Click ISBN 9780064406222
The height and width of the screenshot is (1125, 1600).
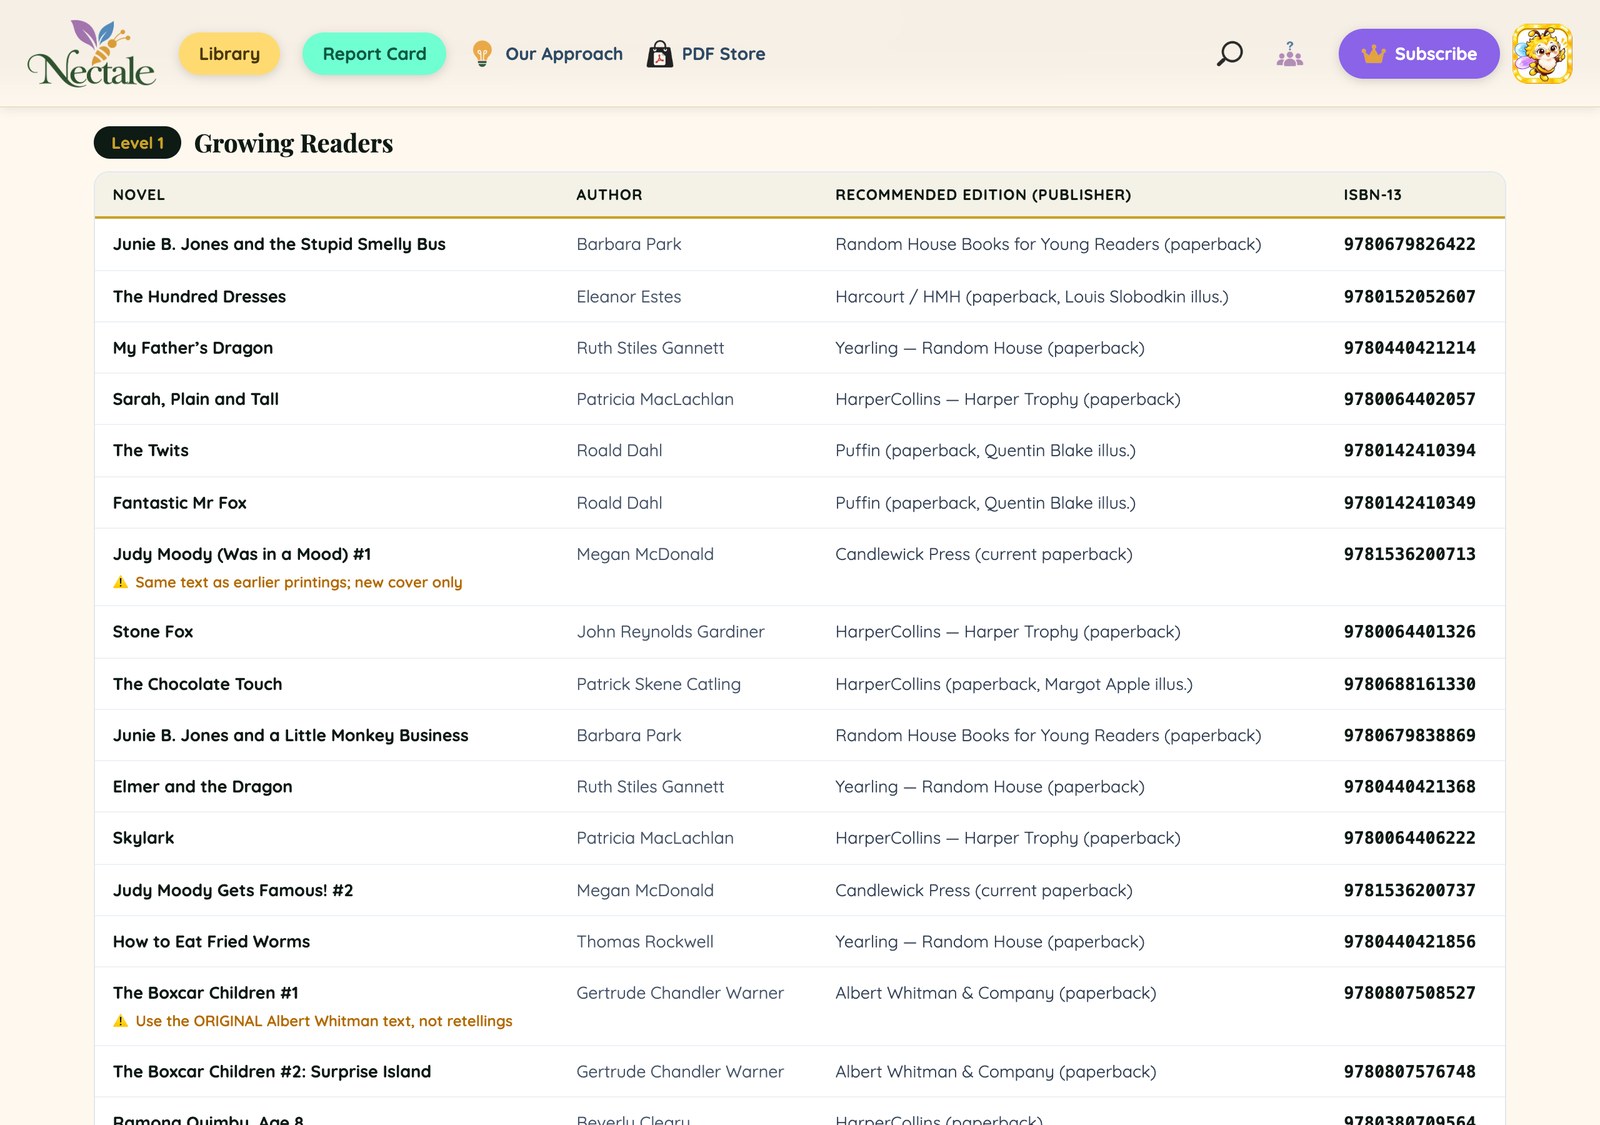click(x=1409, y=838)
